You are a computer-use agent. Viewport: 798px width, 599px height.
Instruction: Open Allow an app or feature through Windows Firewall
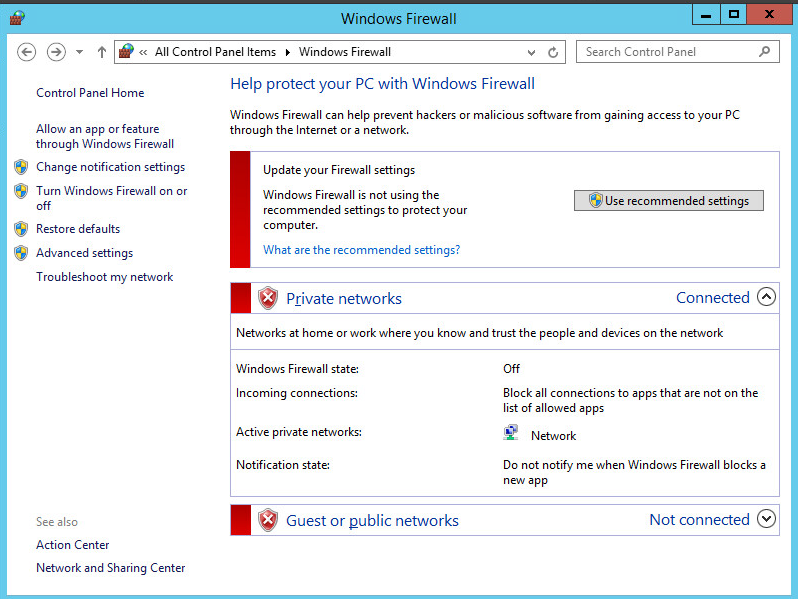(105, 136)
